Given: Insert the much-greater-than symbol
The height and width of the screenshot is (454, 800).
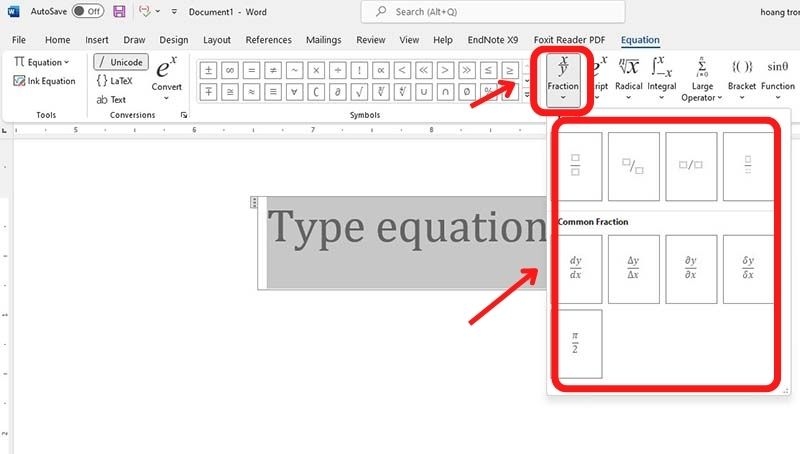Looking at the screenshot, I should tap(466, 70).
